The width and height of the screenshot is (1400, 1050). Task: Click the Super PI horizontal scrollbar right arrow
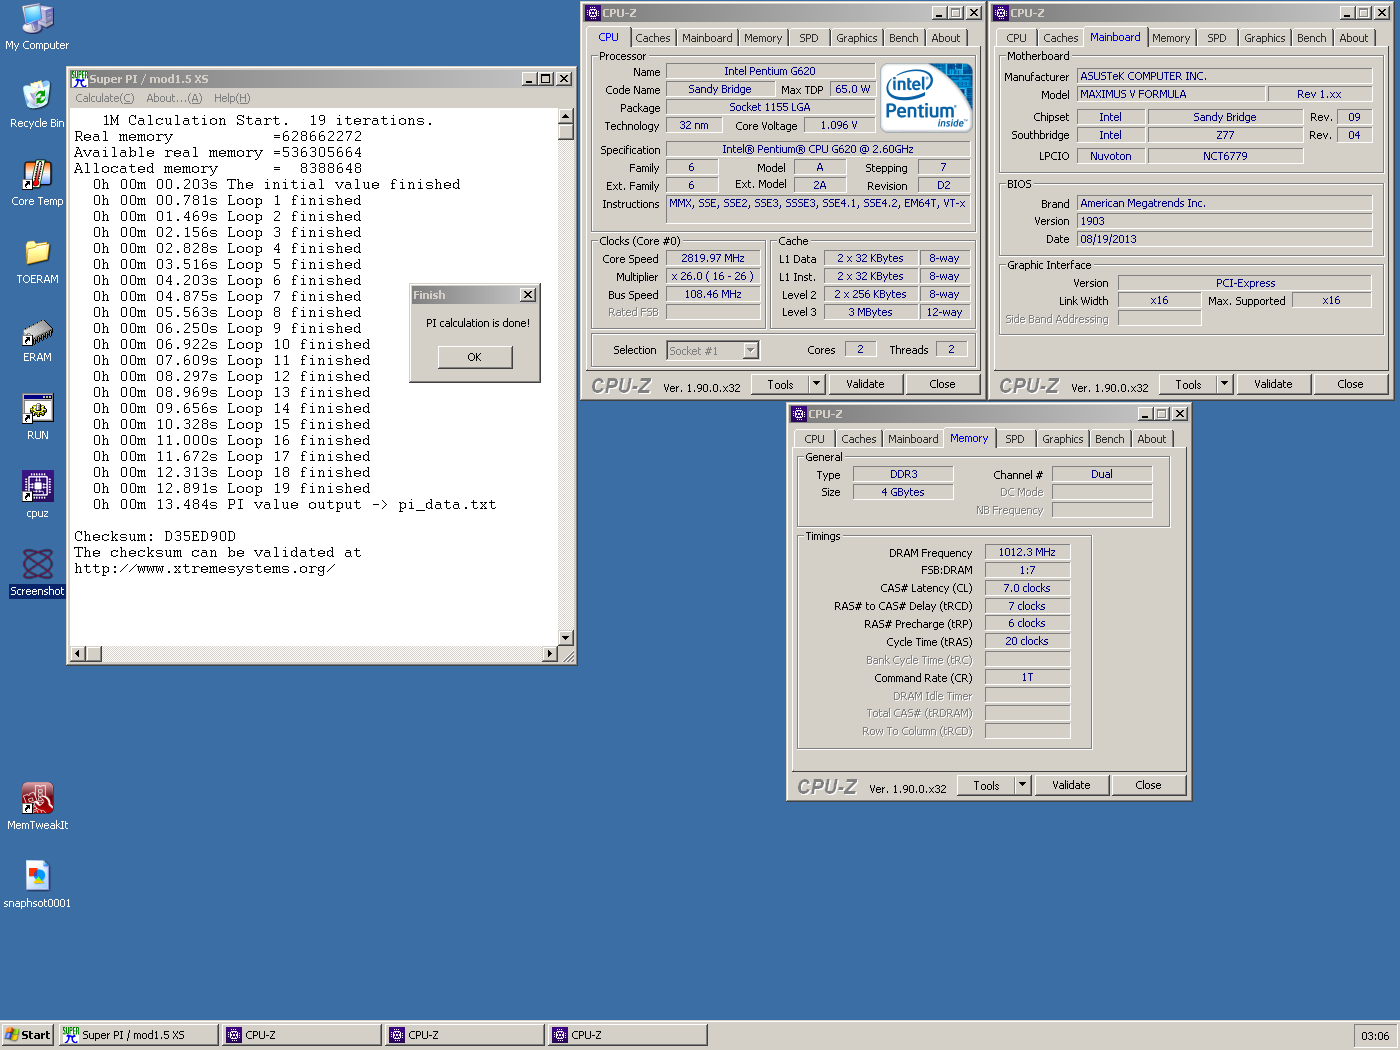coord(549,654)
